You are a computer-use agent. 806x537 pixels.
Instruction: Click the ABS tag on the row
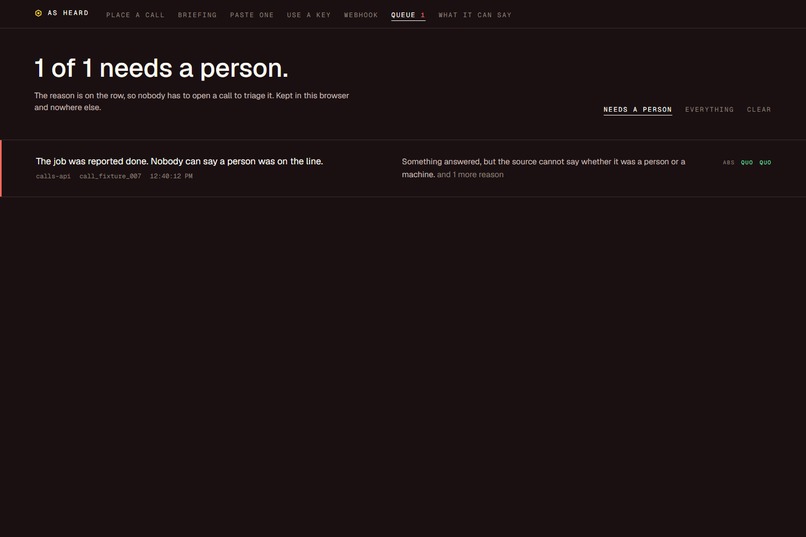point(728,162)
